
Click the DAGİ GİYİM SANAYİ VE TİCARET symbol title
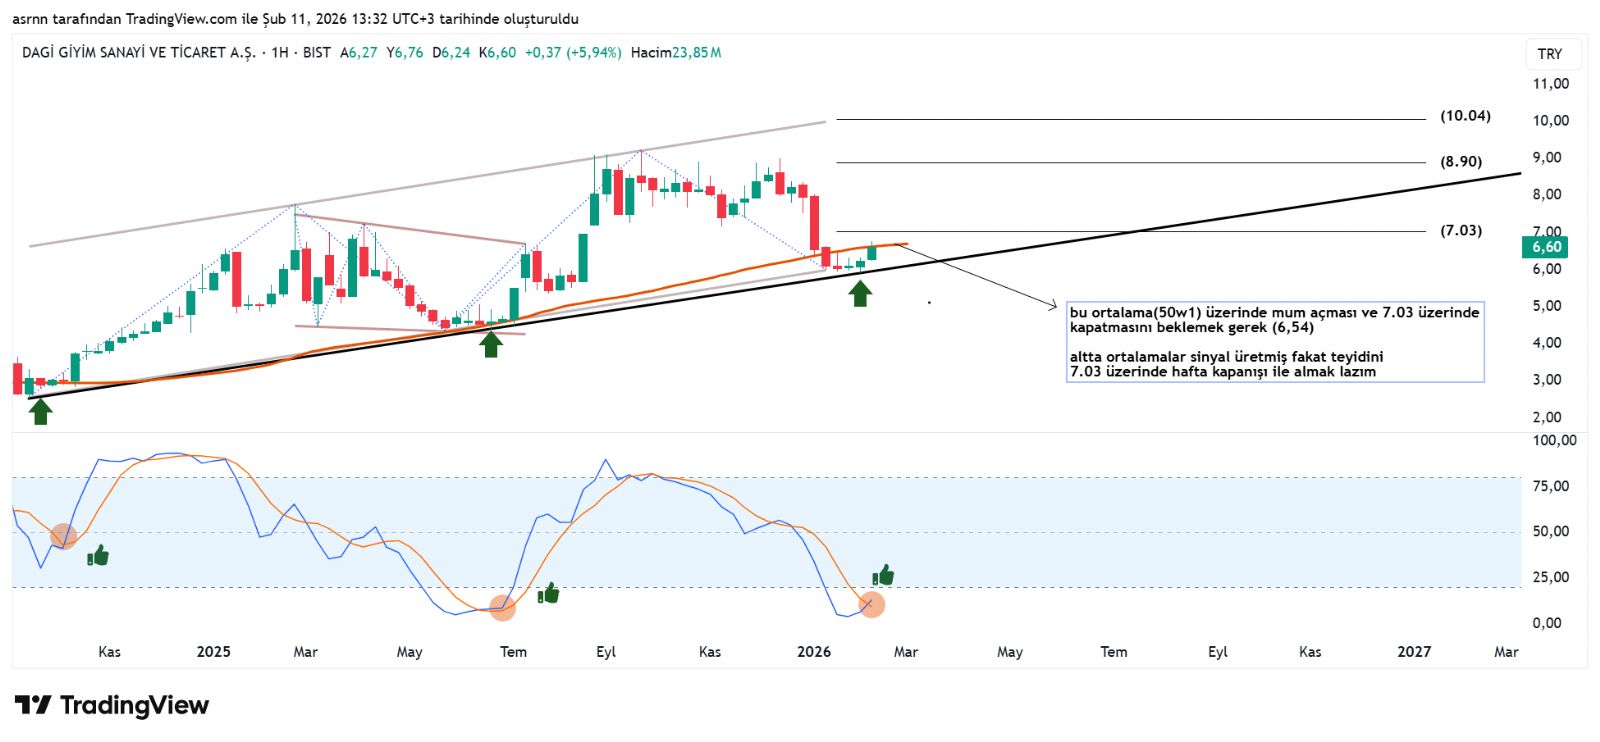139,52
